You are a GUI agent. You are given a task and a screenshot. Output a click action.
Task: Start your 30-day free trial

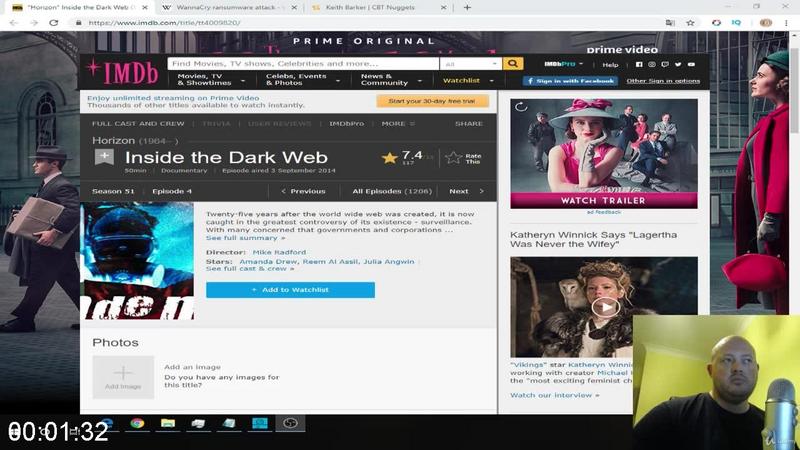432,101
